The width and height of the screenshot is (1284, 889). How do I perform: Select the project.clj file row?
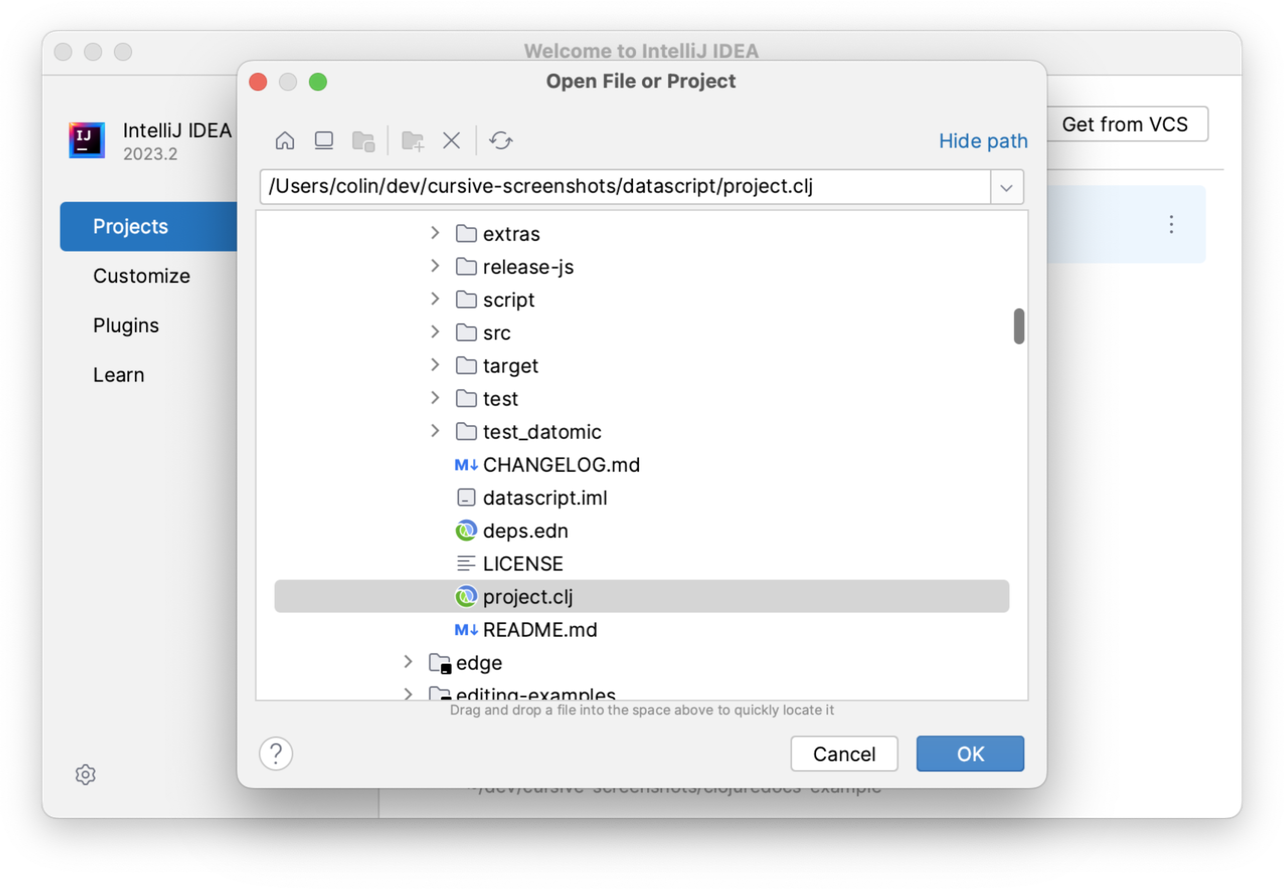pos(641,597)
